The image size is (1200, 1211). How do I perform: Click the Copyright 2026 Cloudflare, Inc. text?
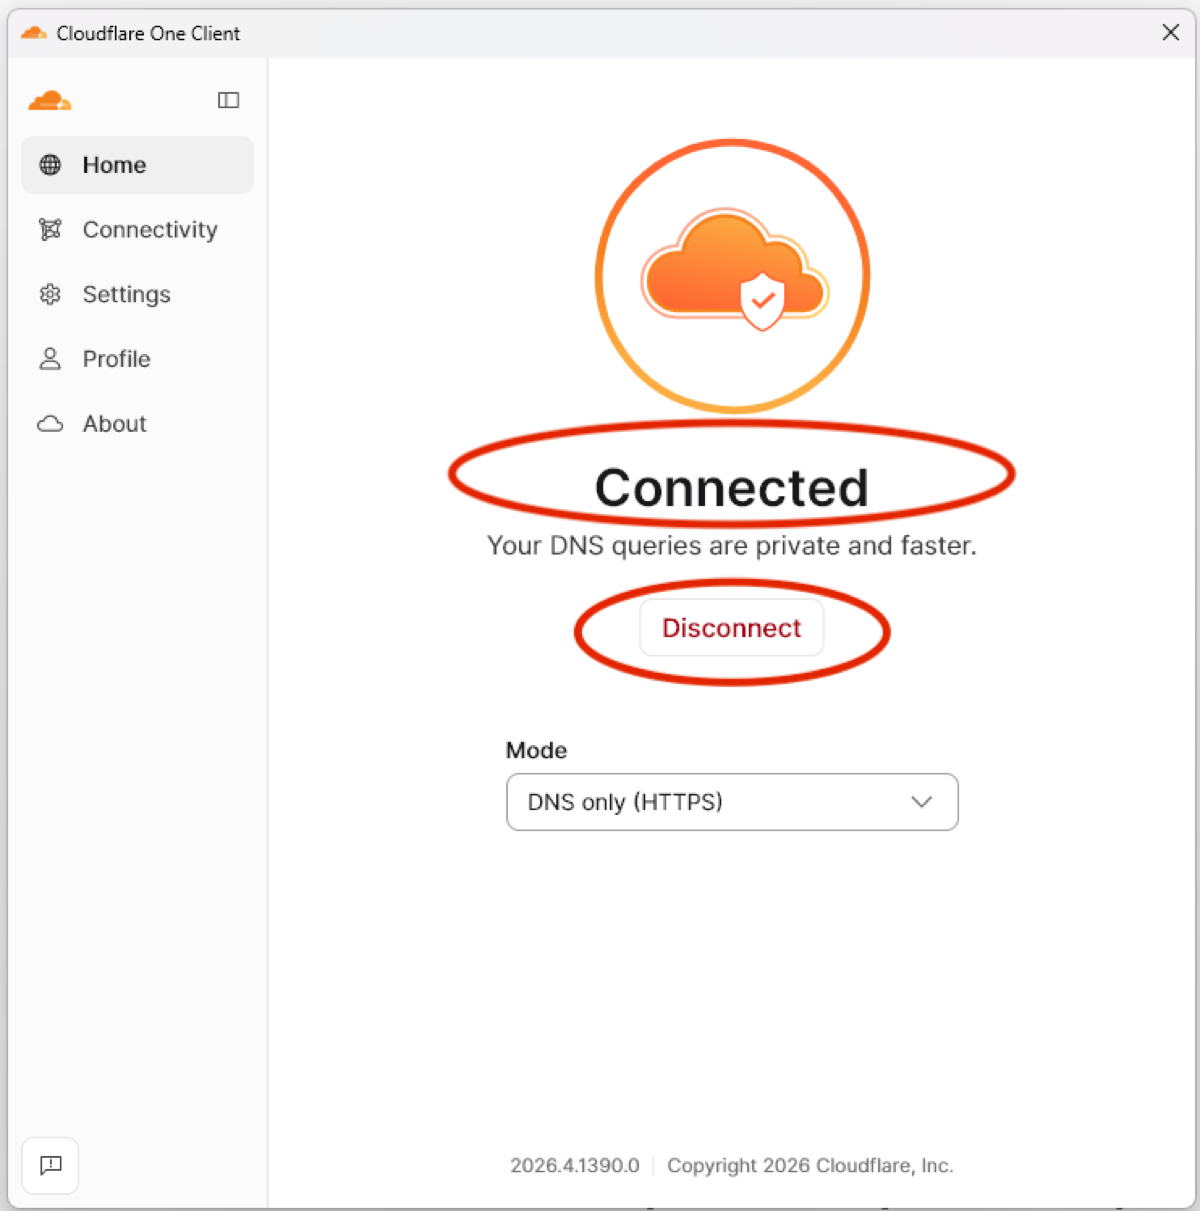pos(810,1166)
